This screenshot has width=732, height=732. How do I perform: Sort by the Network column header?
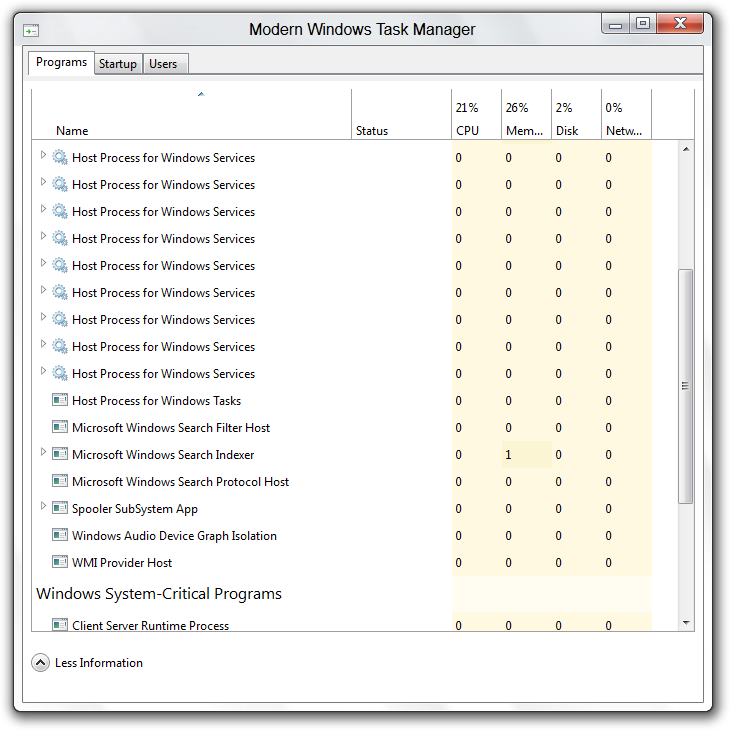(x=626, y=115)
